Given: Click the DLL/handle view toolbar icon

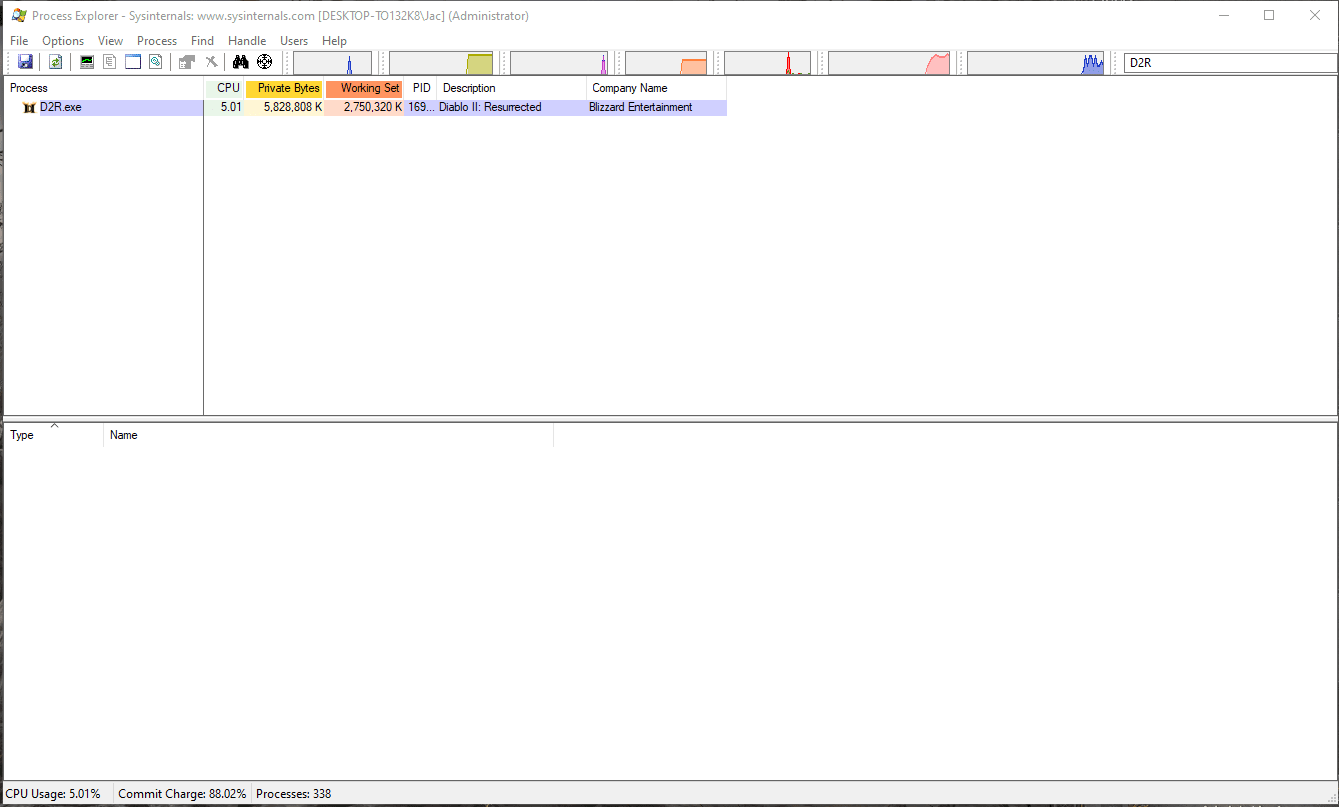Looking at the screenshot, I should click(x=156, y=62).
